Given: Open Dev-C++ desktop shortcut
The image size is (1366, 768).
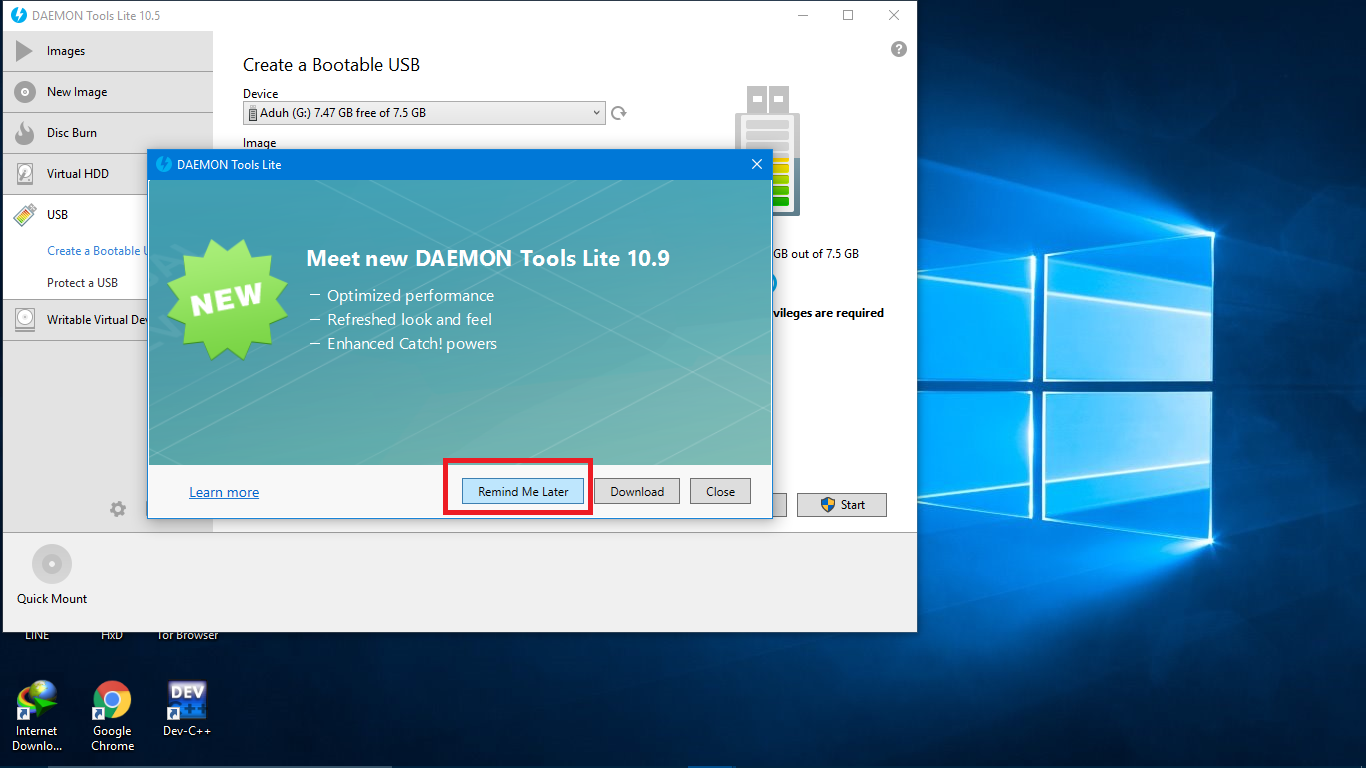Looking at the screenshot, I should click(187, 710).
